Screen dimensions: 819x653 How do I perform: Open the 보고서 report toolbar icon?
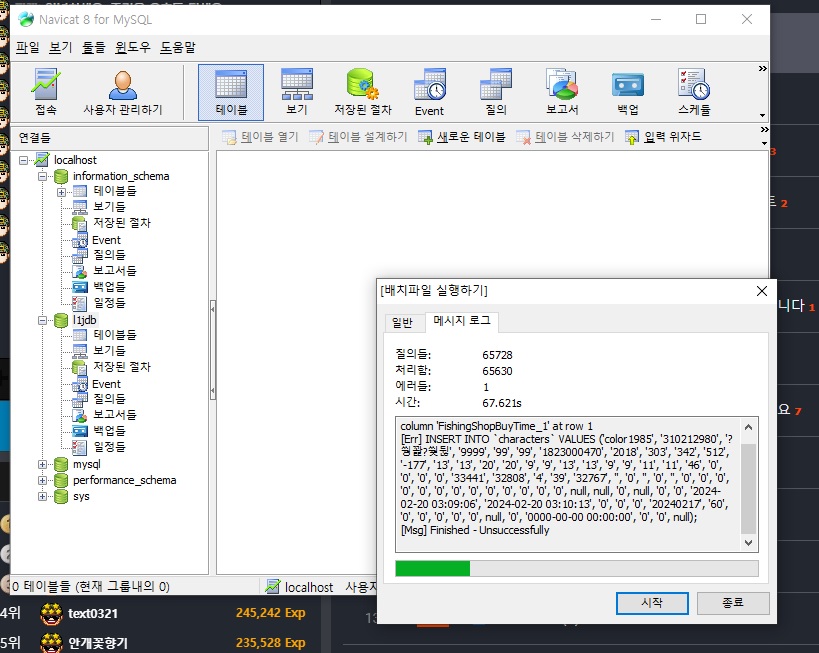click(x=562, y=92)
